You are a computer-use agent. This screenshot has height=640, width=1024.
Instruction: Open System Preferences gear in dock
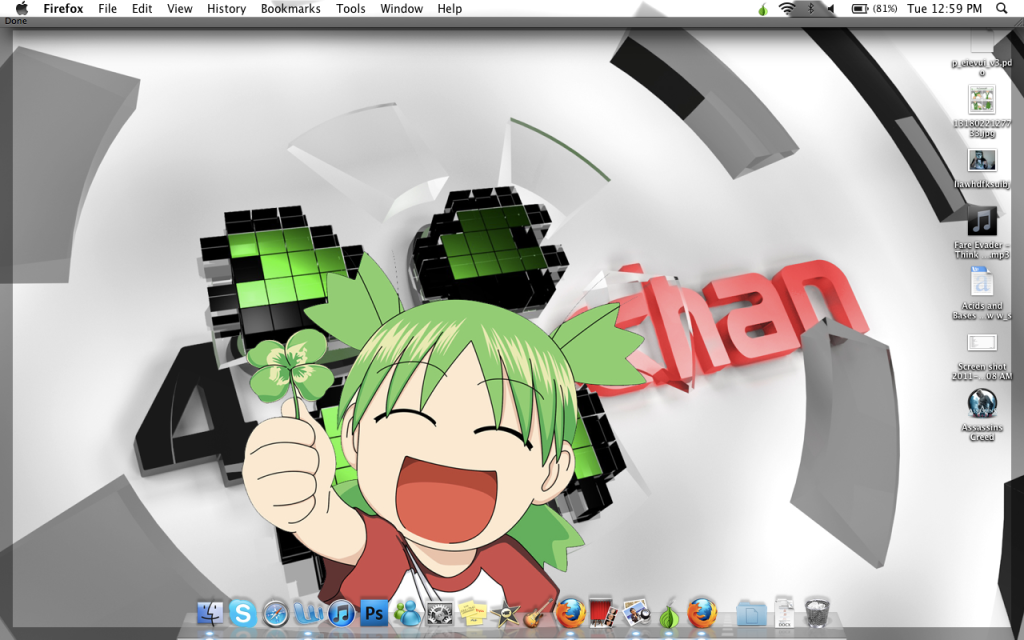[x=440, y=614]
